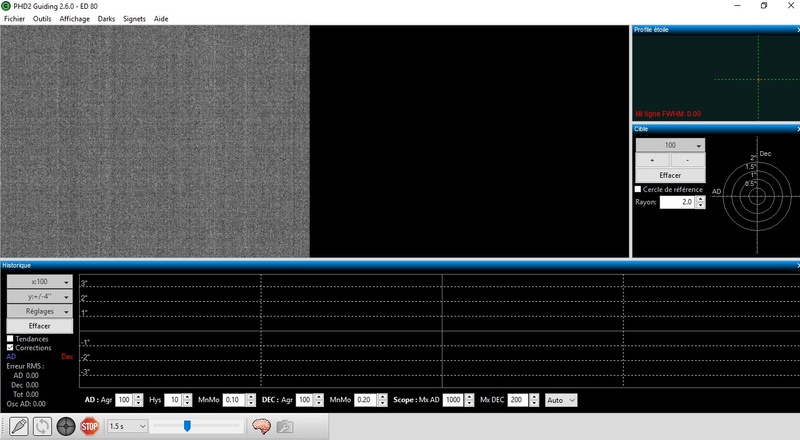This screenshot has height=440, width=800.
Task: Open the Signets menu
Action: tap(134, 18)
